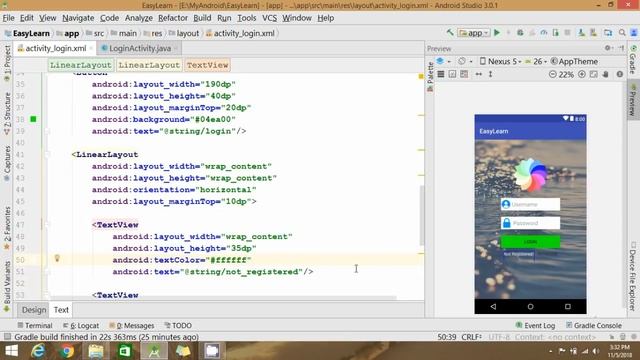Change CRLF line separator in status bar

[x=471, y=337]
